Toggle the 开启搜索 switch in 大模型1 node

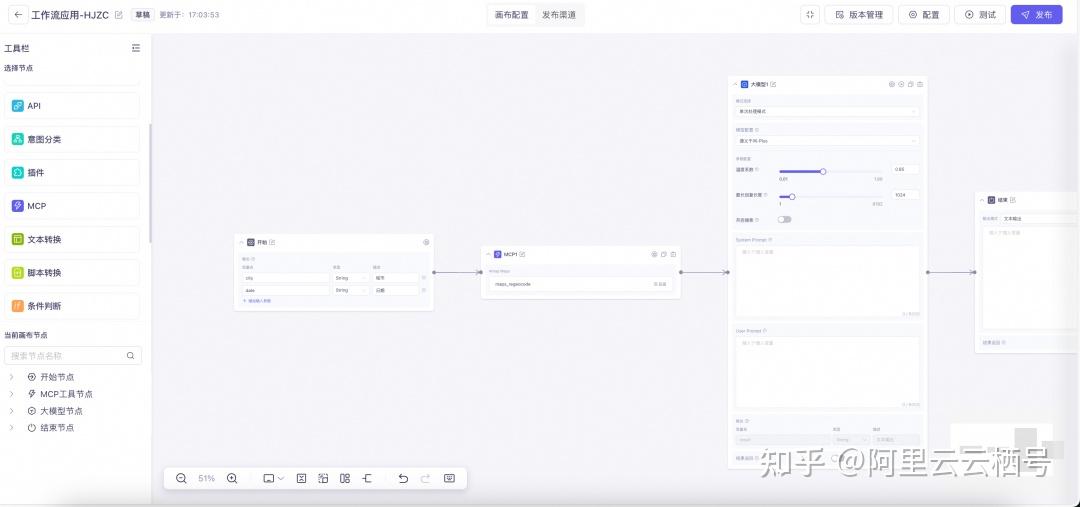(785, 219)
